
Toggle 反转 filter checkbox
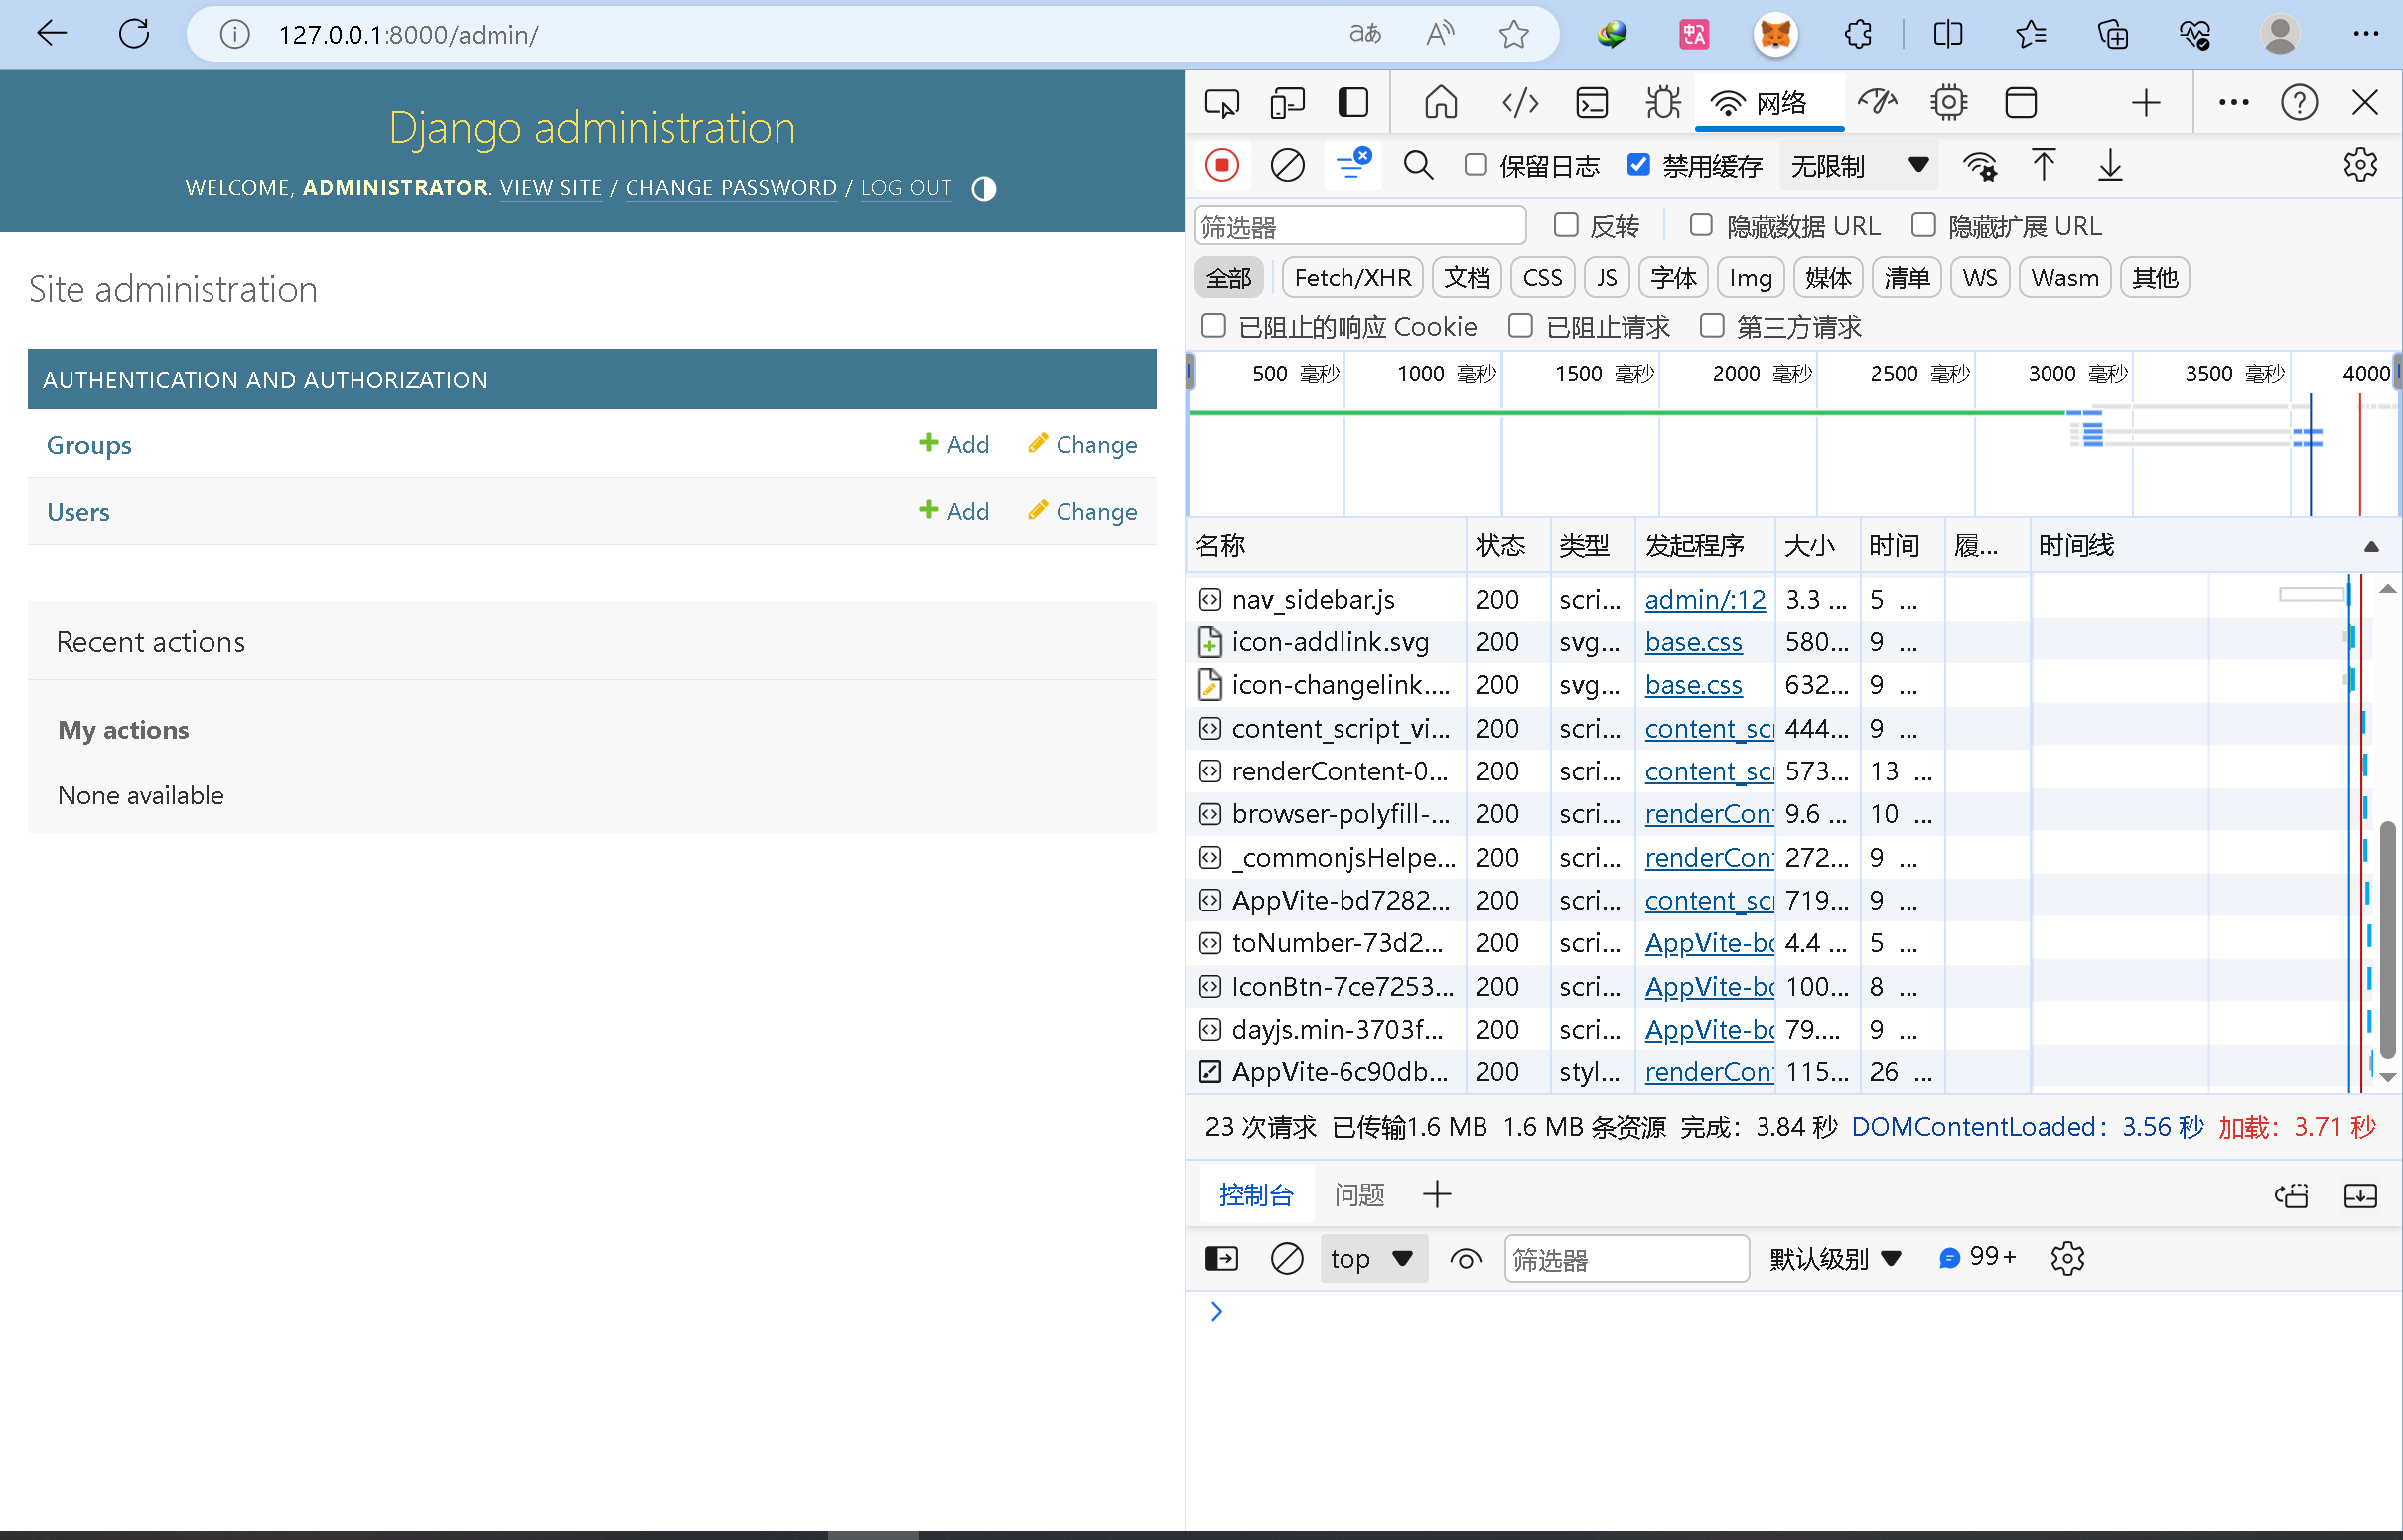point(1564,224)
